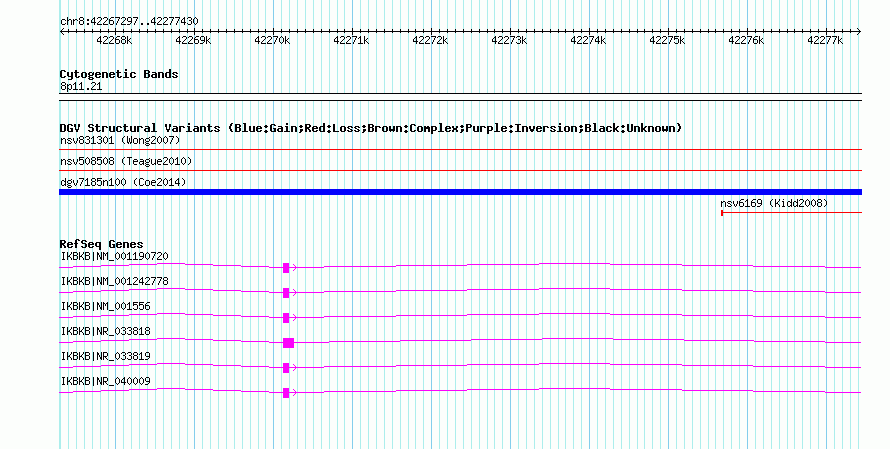Open dgv7185n100 (Coe2014) variant label
The width and height of the screenshot is (890, 449).
click(123, 182)
